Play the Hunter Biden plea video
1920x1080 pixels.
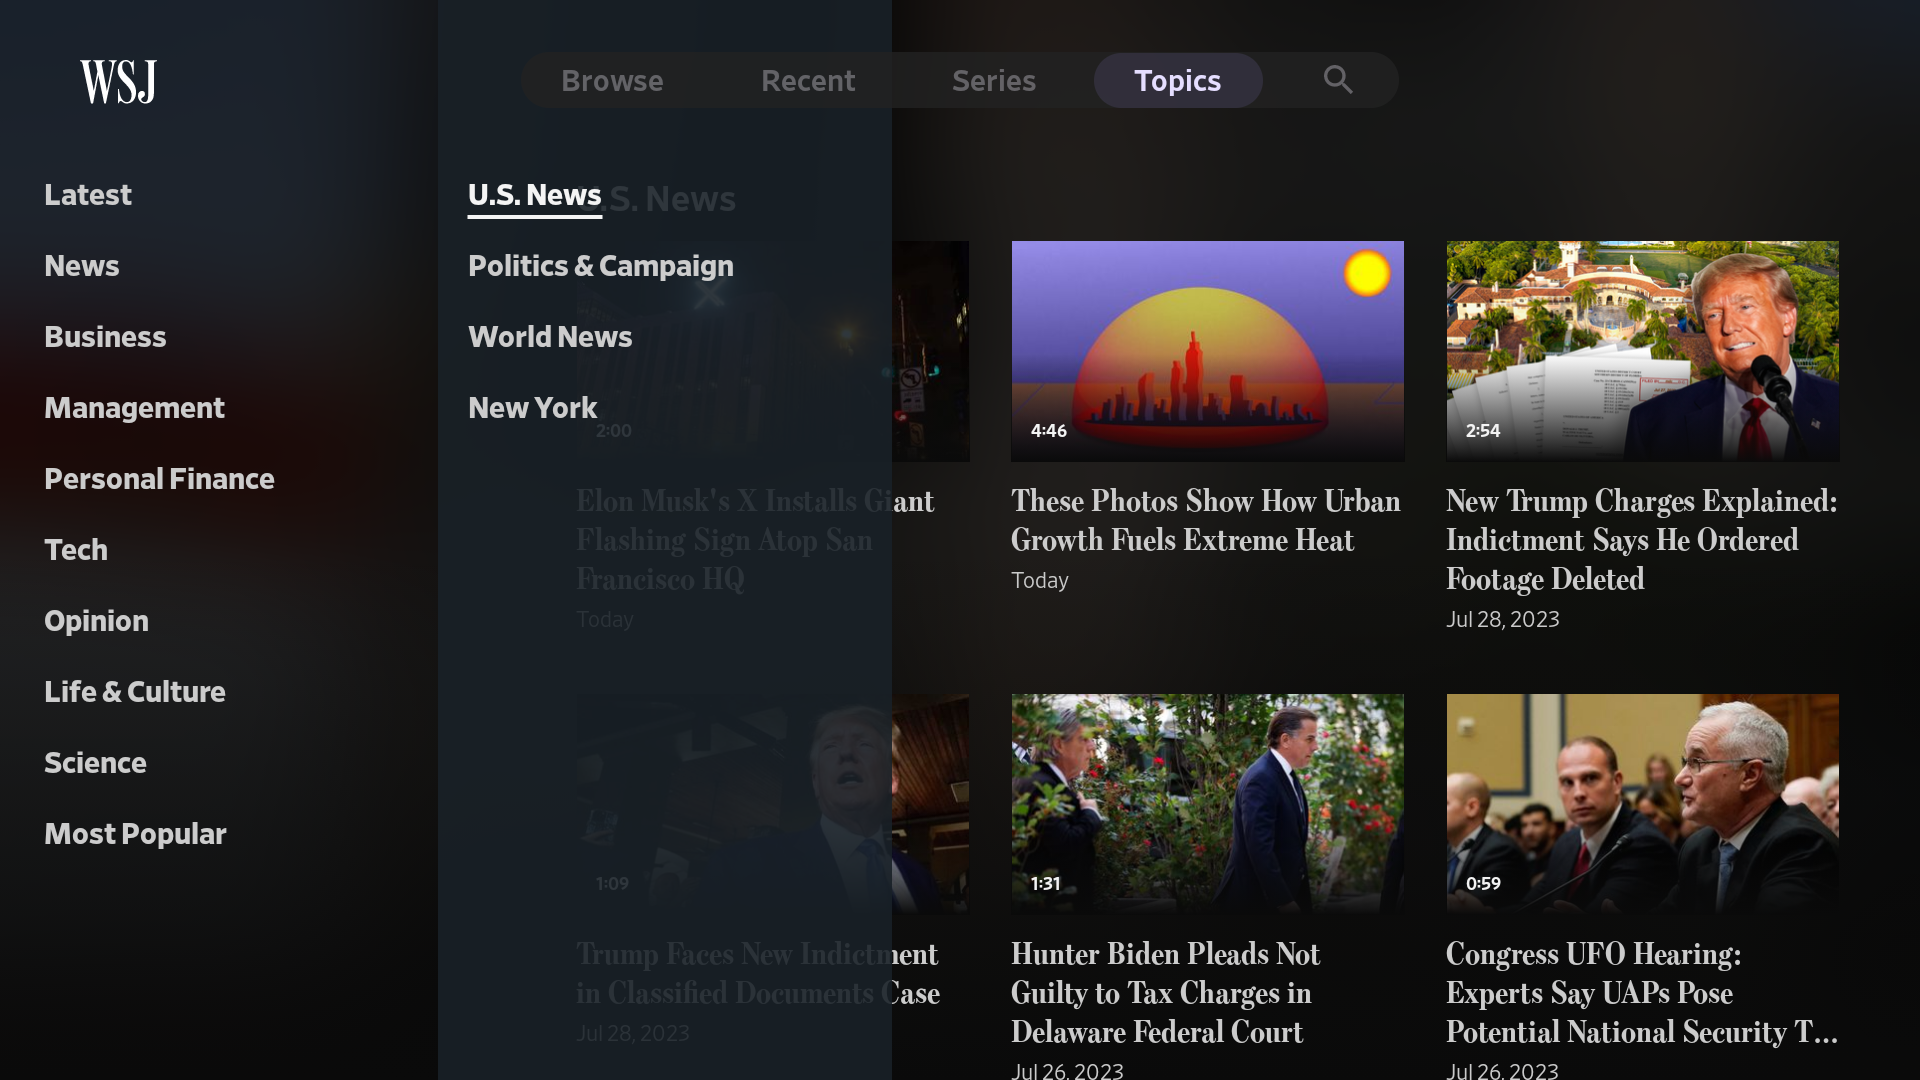pos(1207,802)
